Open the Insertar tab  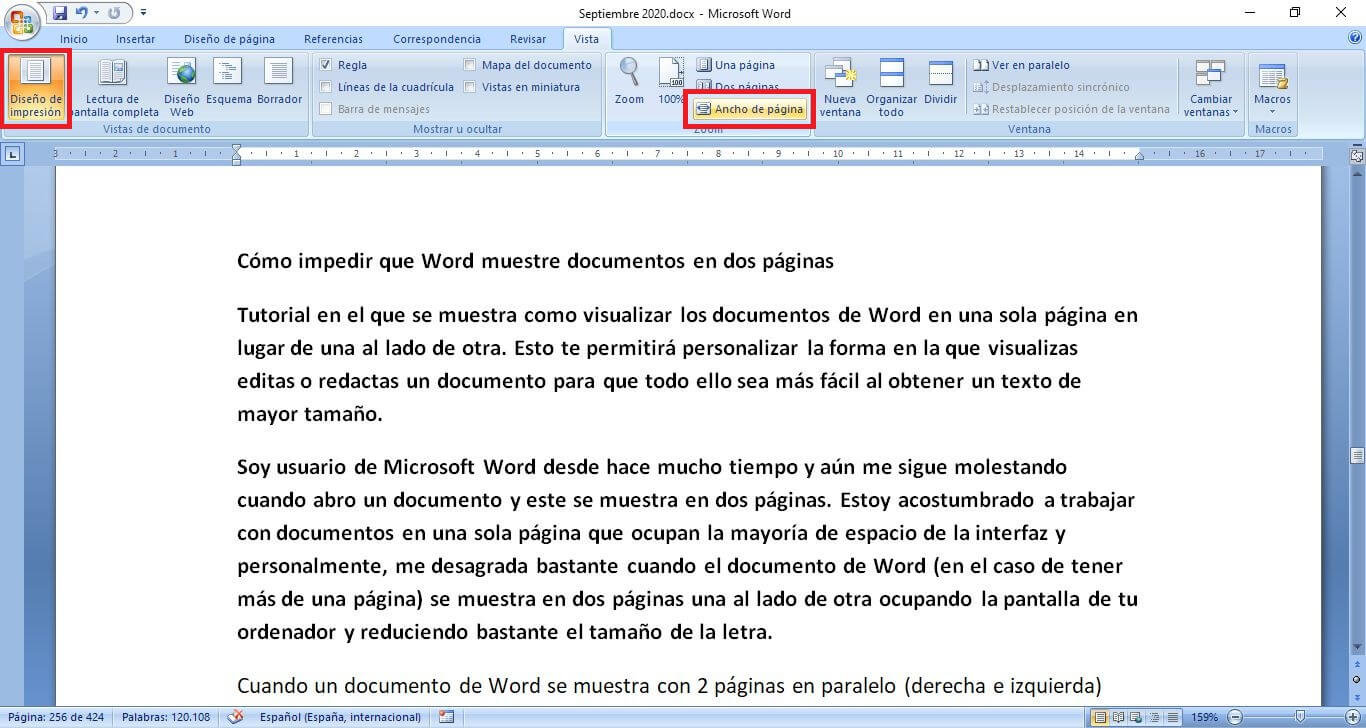click(x=135, y=39)
